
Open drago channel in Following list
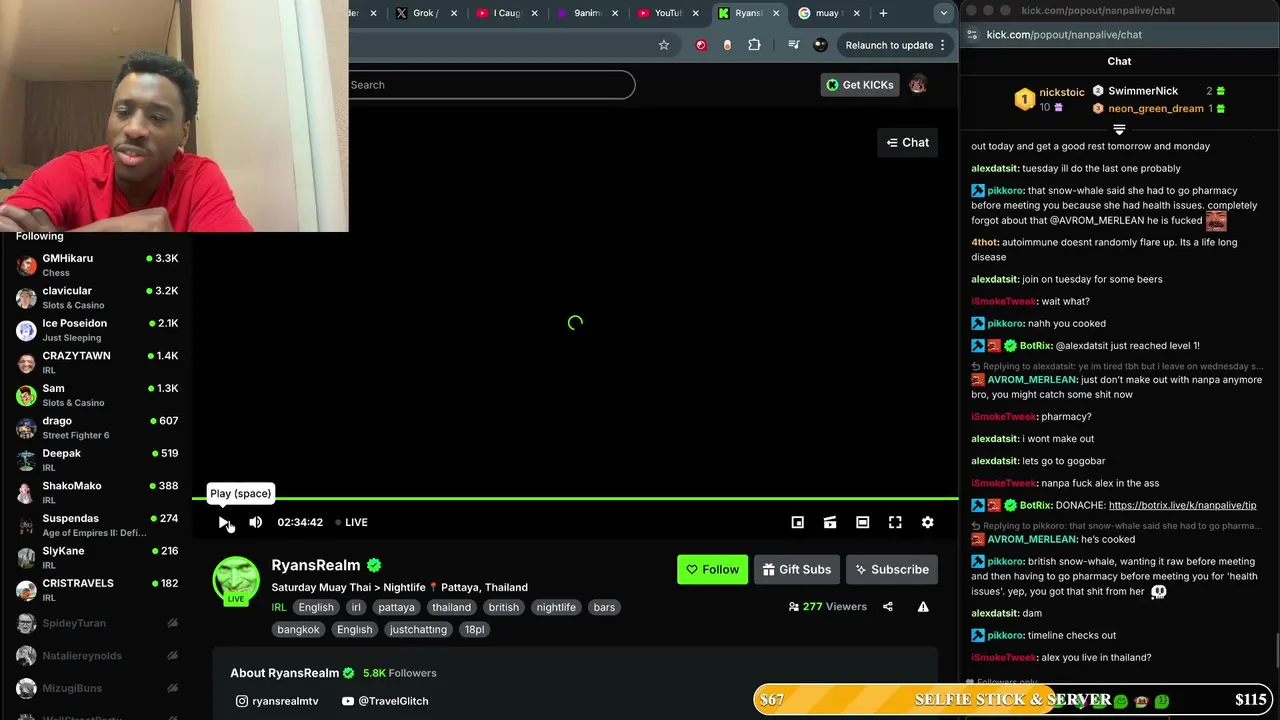(97, 428)
